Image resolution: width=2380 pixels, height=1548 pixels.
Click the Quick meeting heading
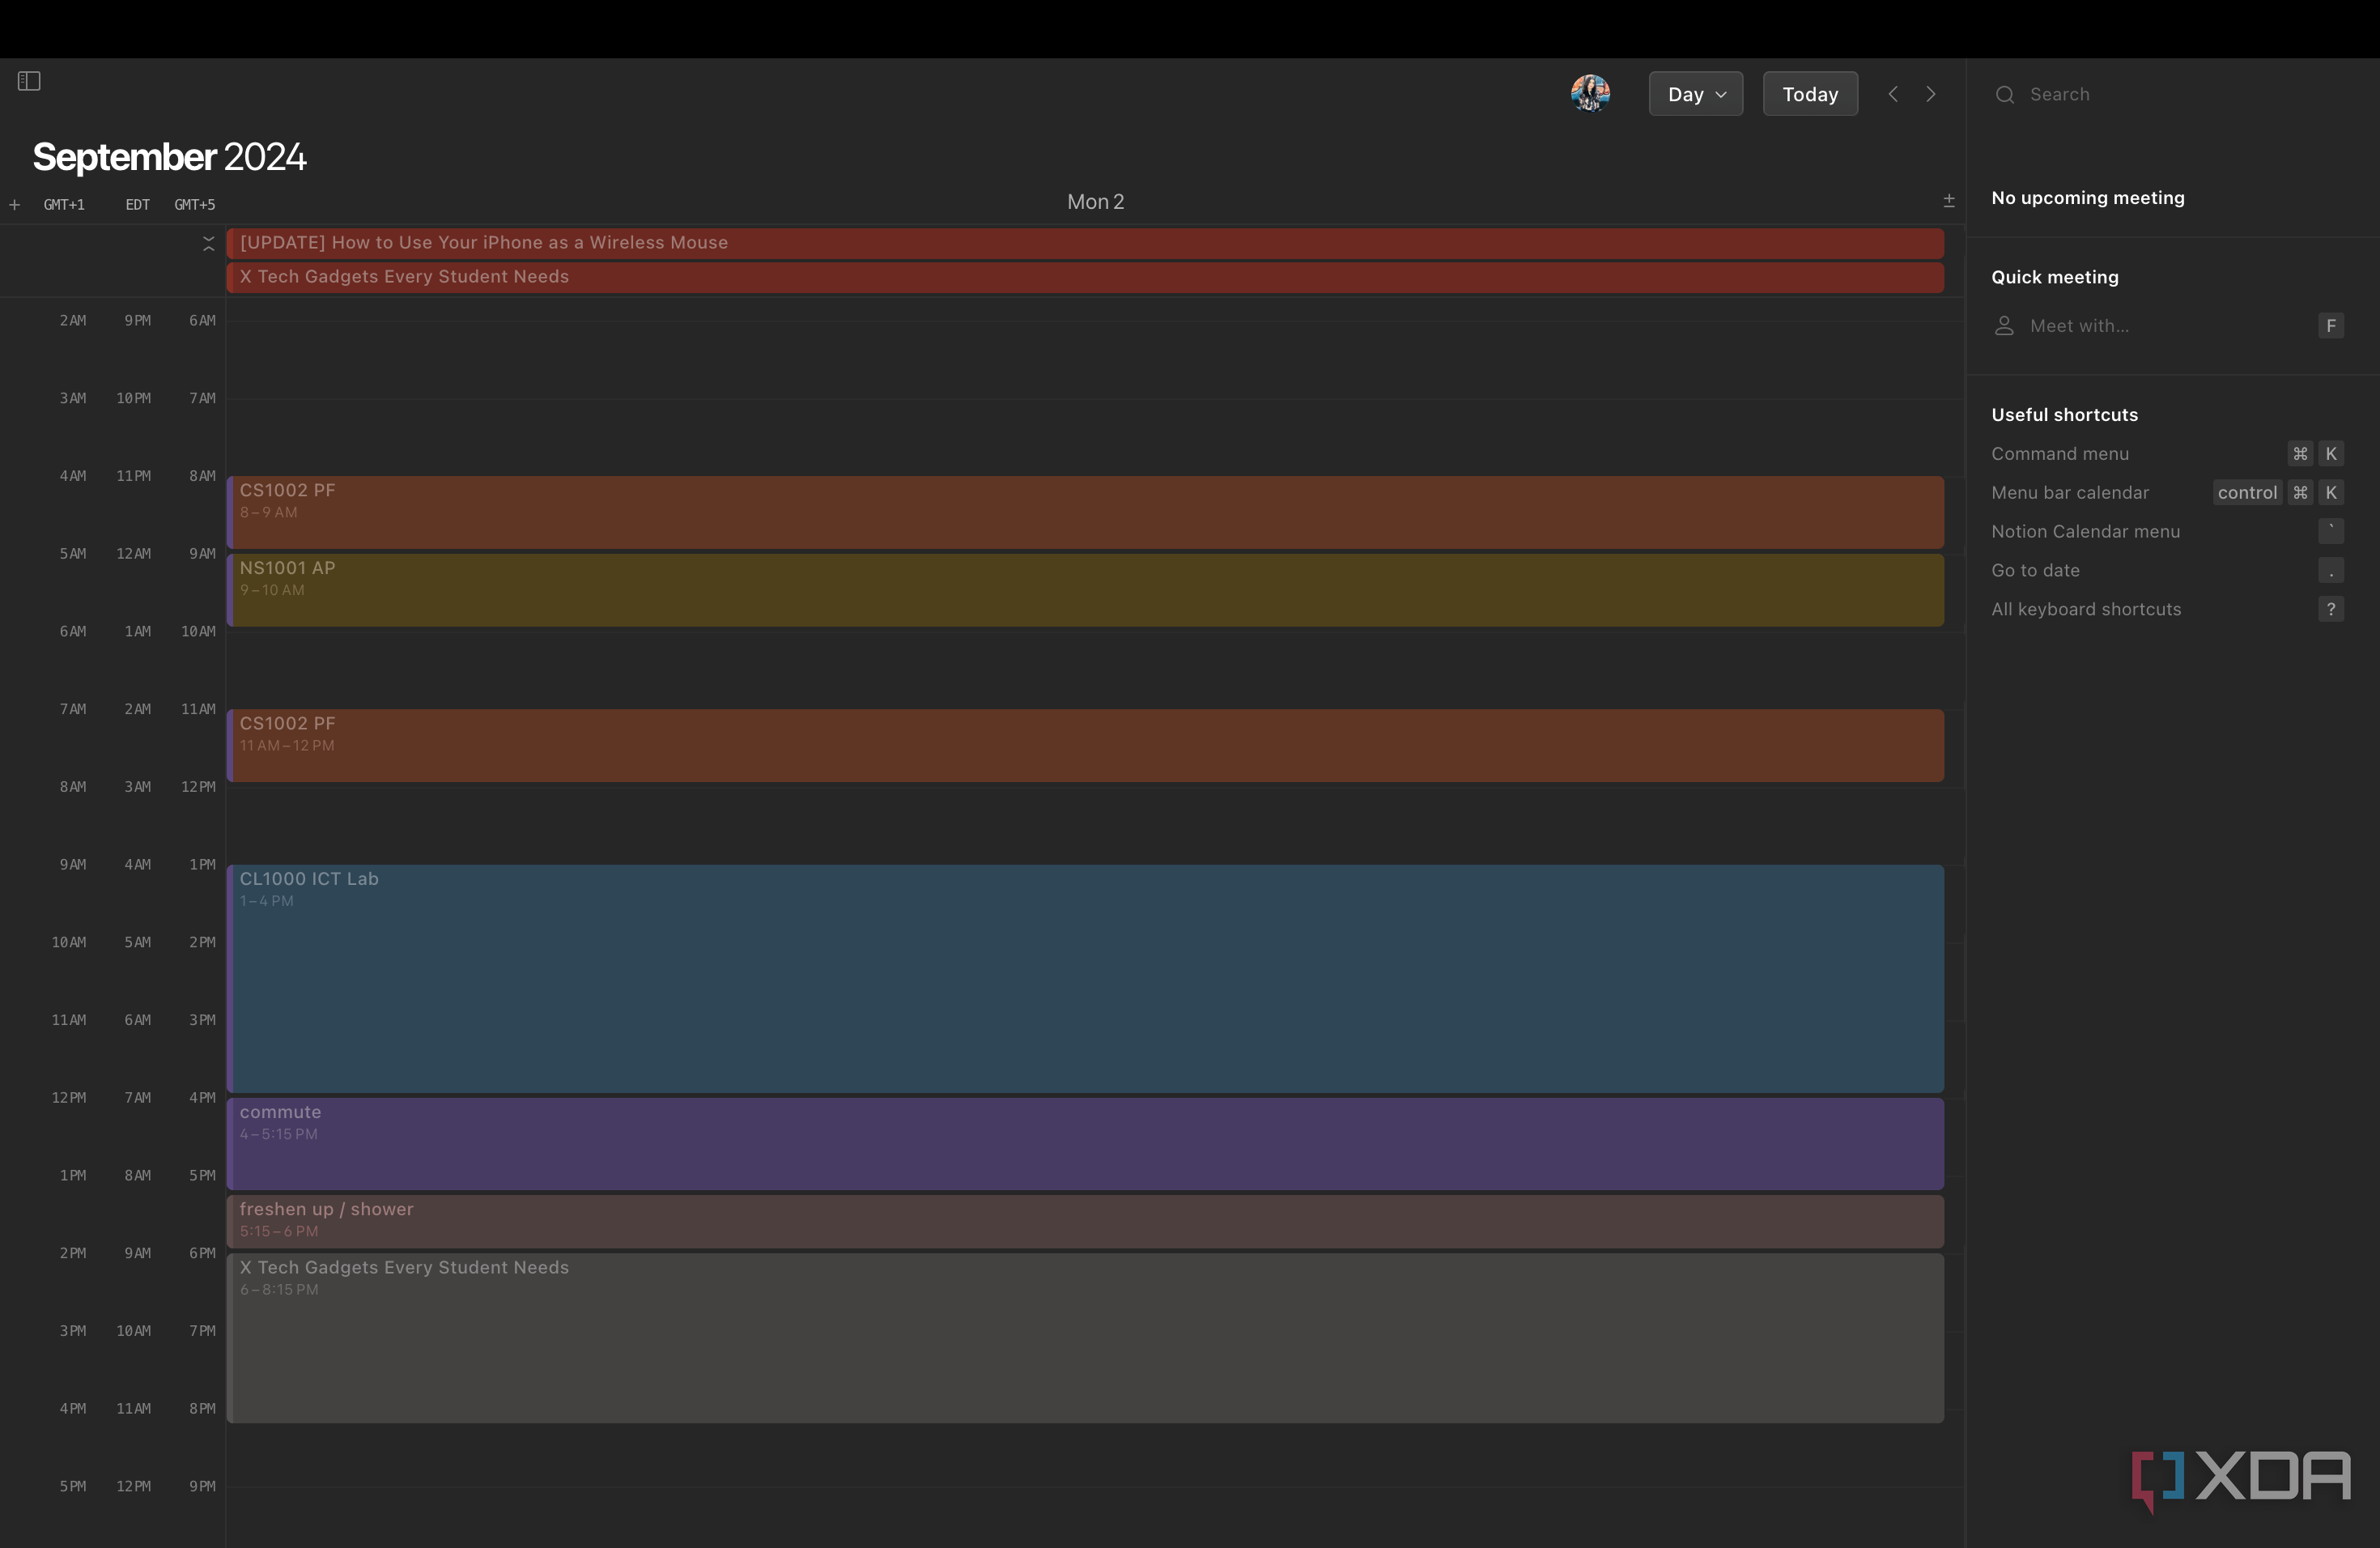click(2055, 278)
